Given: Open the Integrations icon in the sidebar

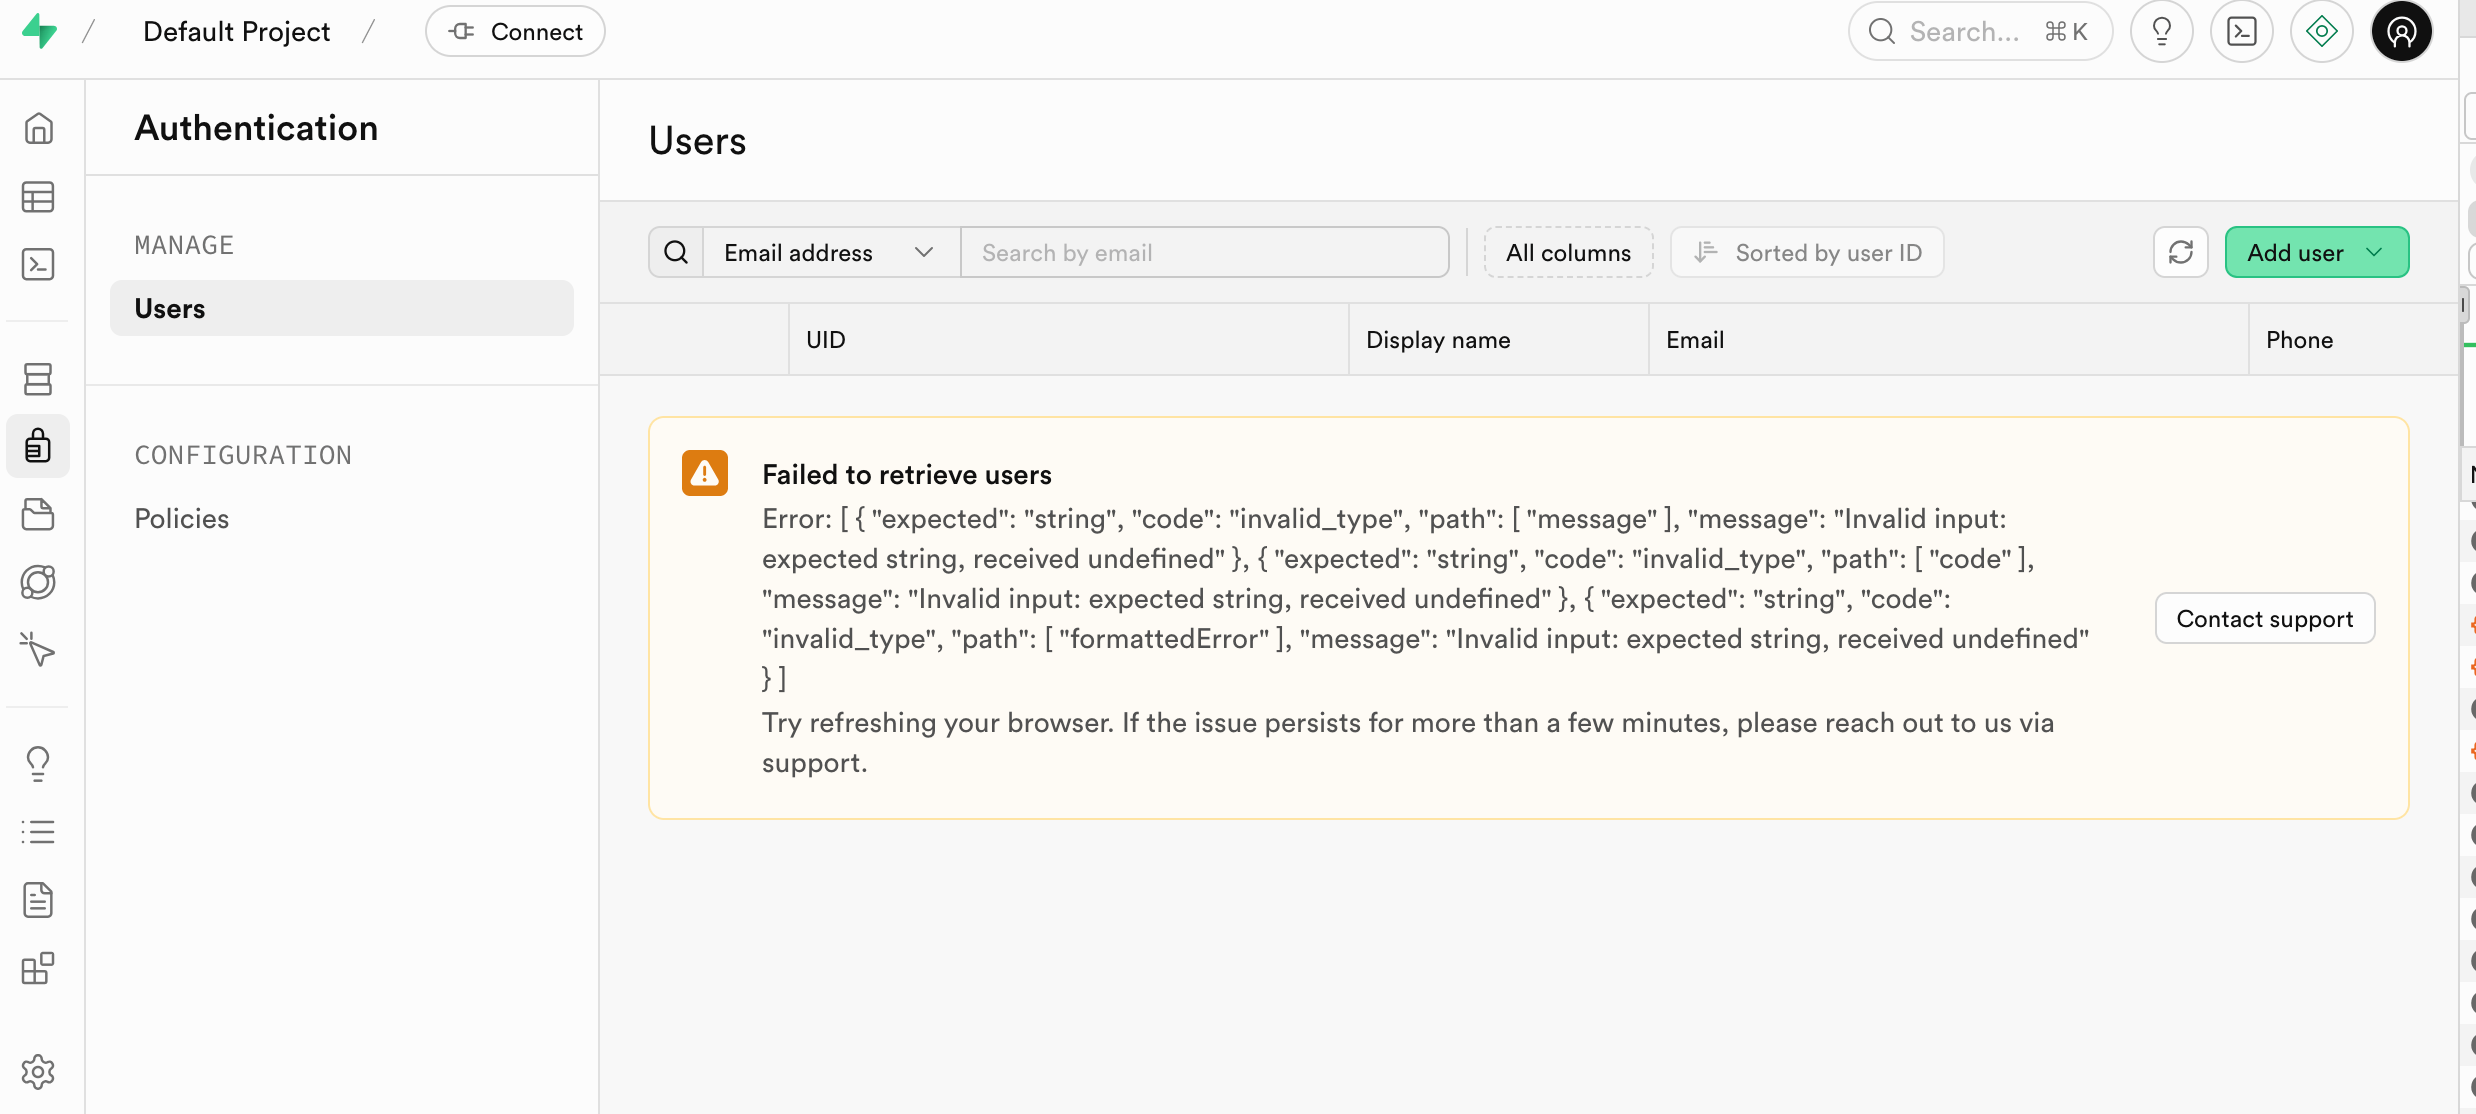Looking at the screenshot, I should coord(38,968).
